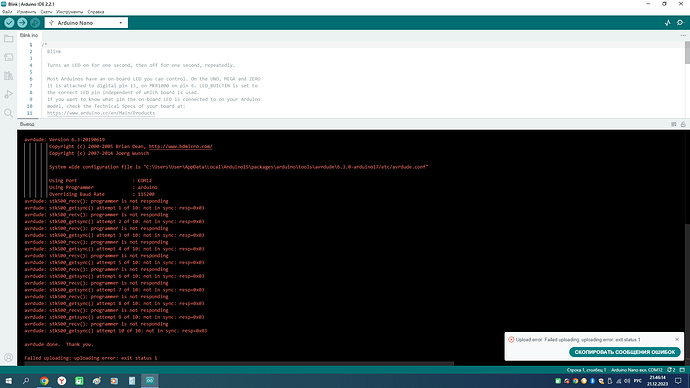The width and height of the screenshot is (690, 388).
Task: Click the Строка 1, столбец 1 status
Action: point(587,370)
